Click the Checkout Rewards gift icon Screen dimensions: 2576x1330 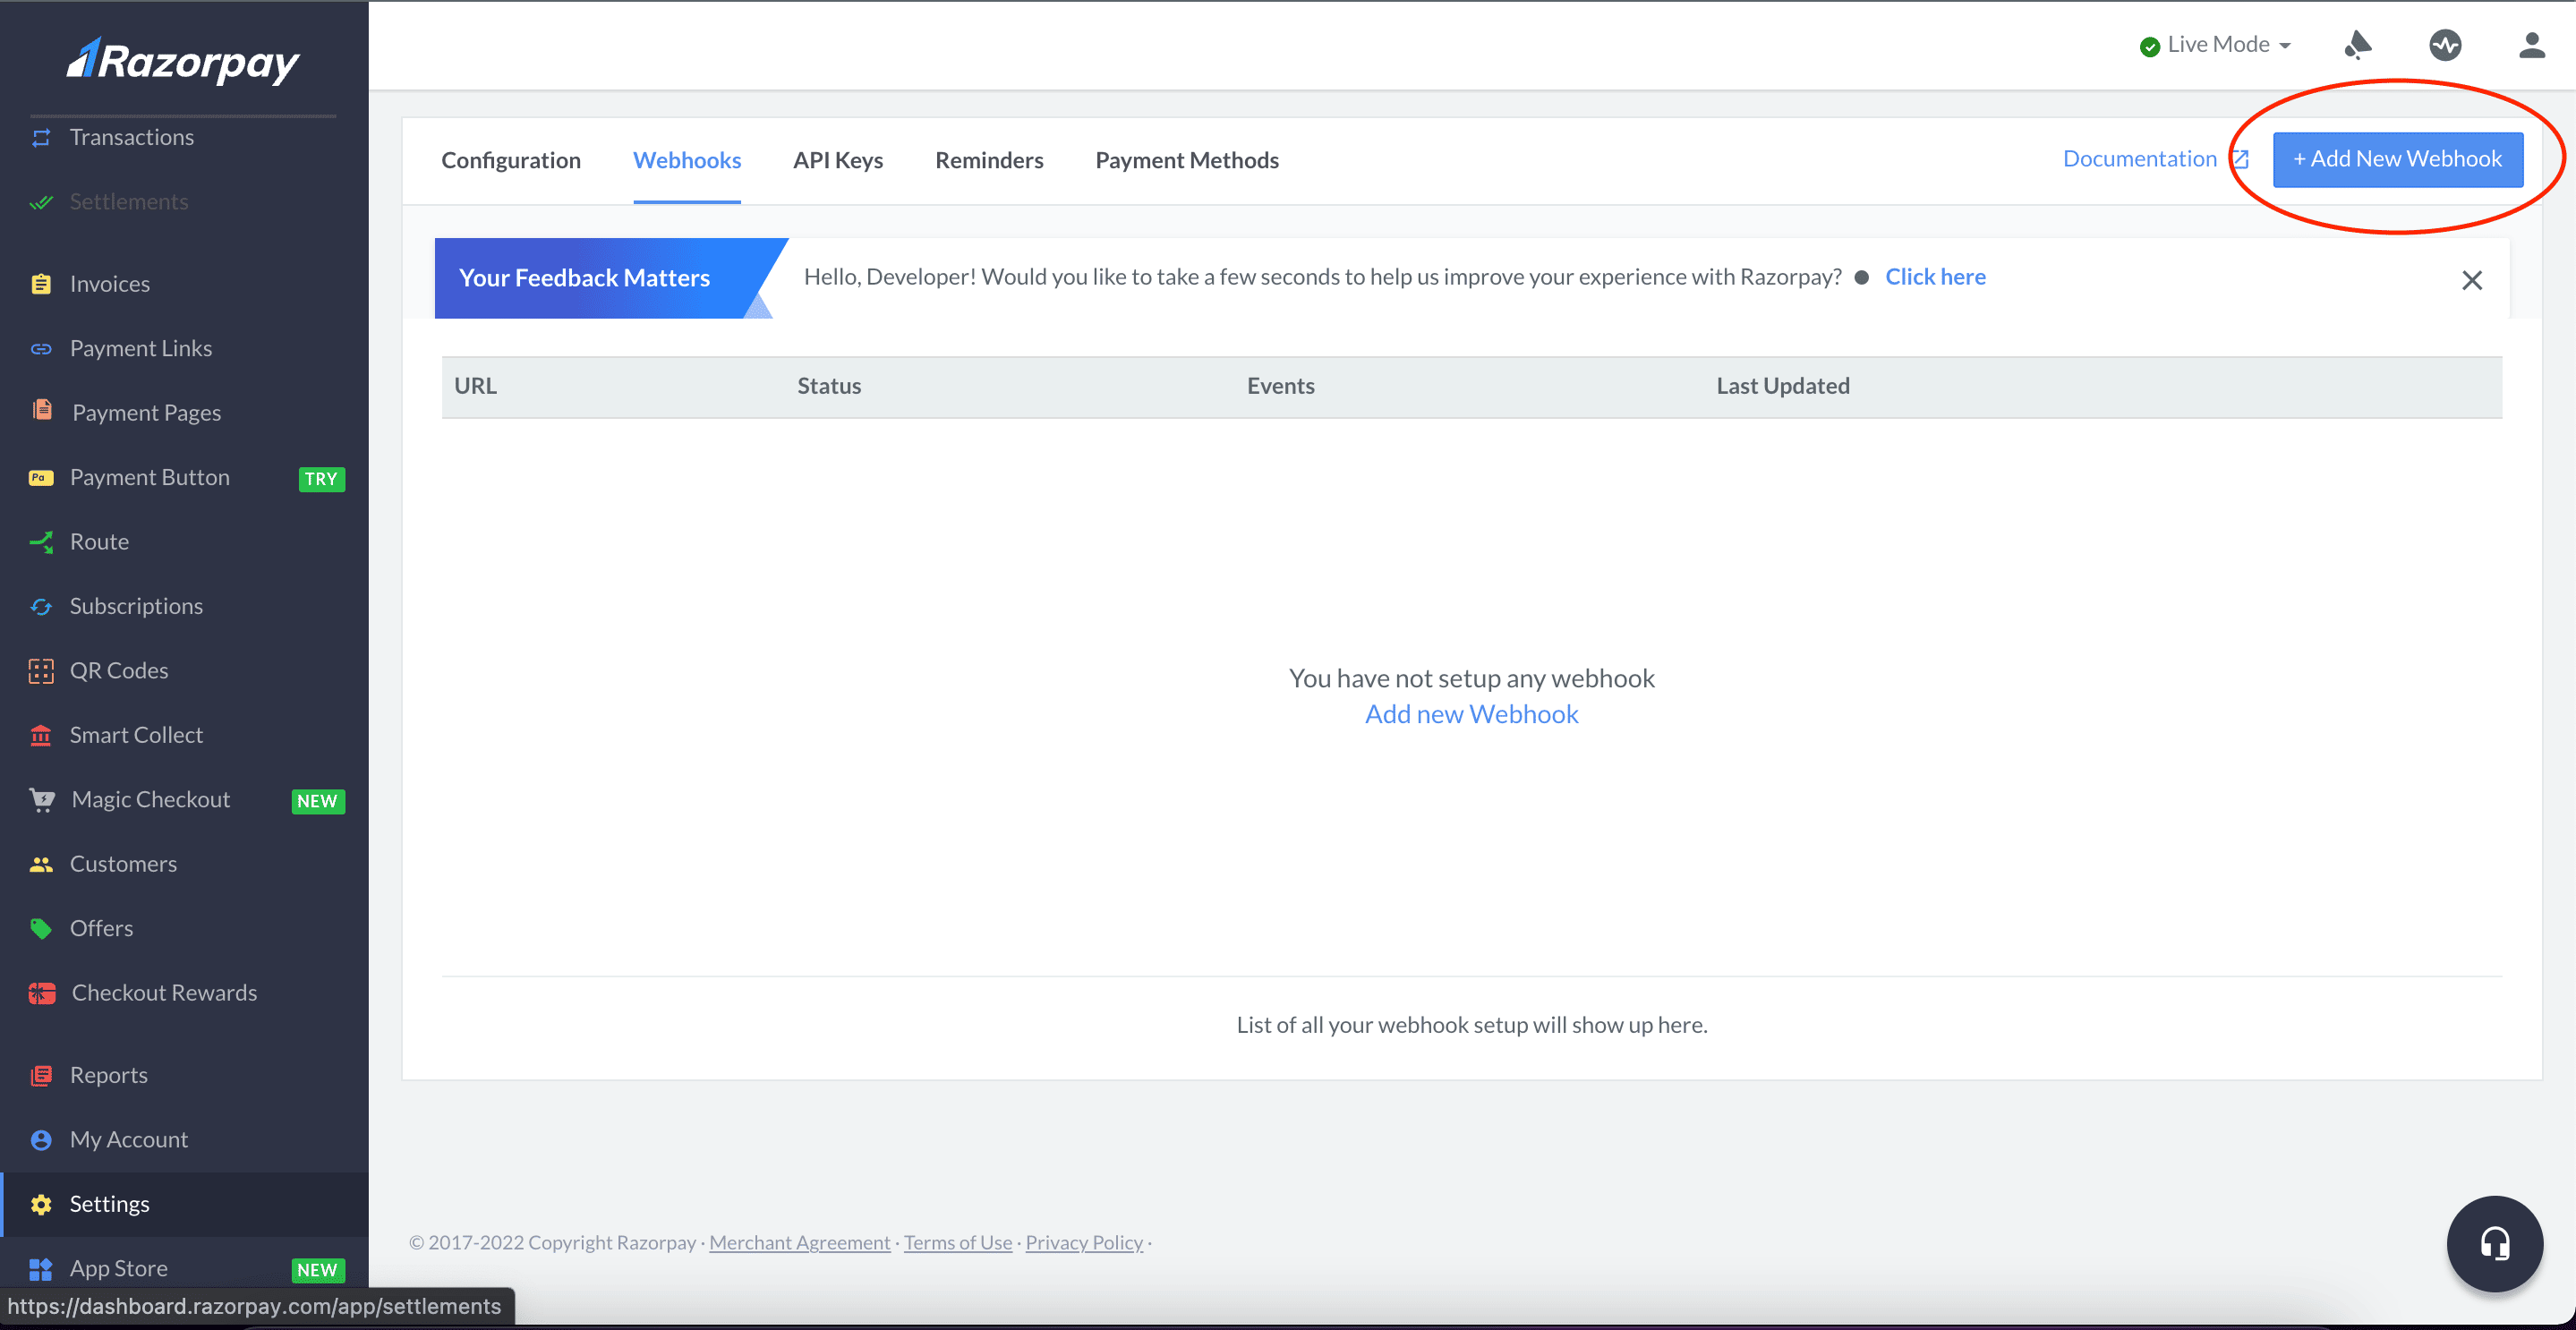click(x=42, y=994)
